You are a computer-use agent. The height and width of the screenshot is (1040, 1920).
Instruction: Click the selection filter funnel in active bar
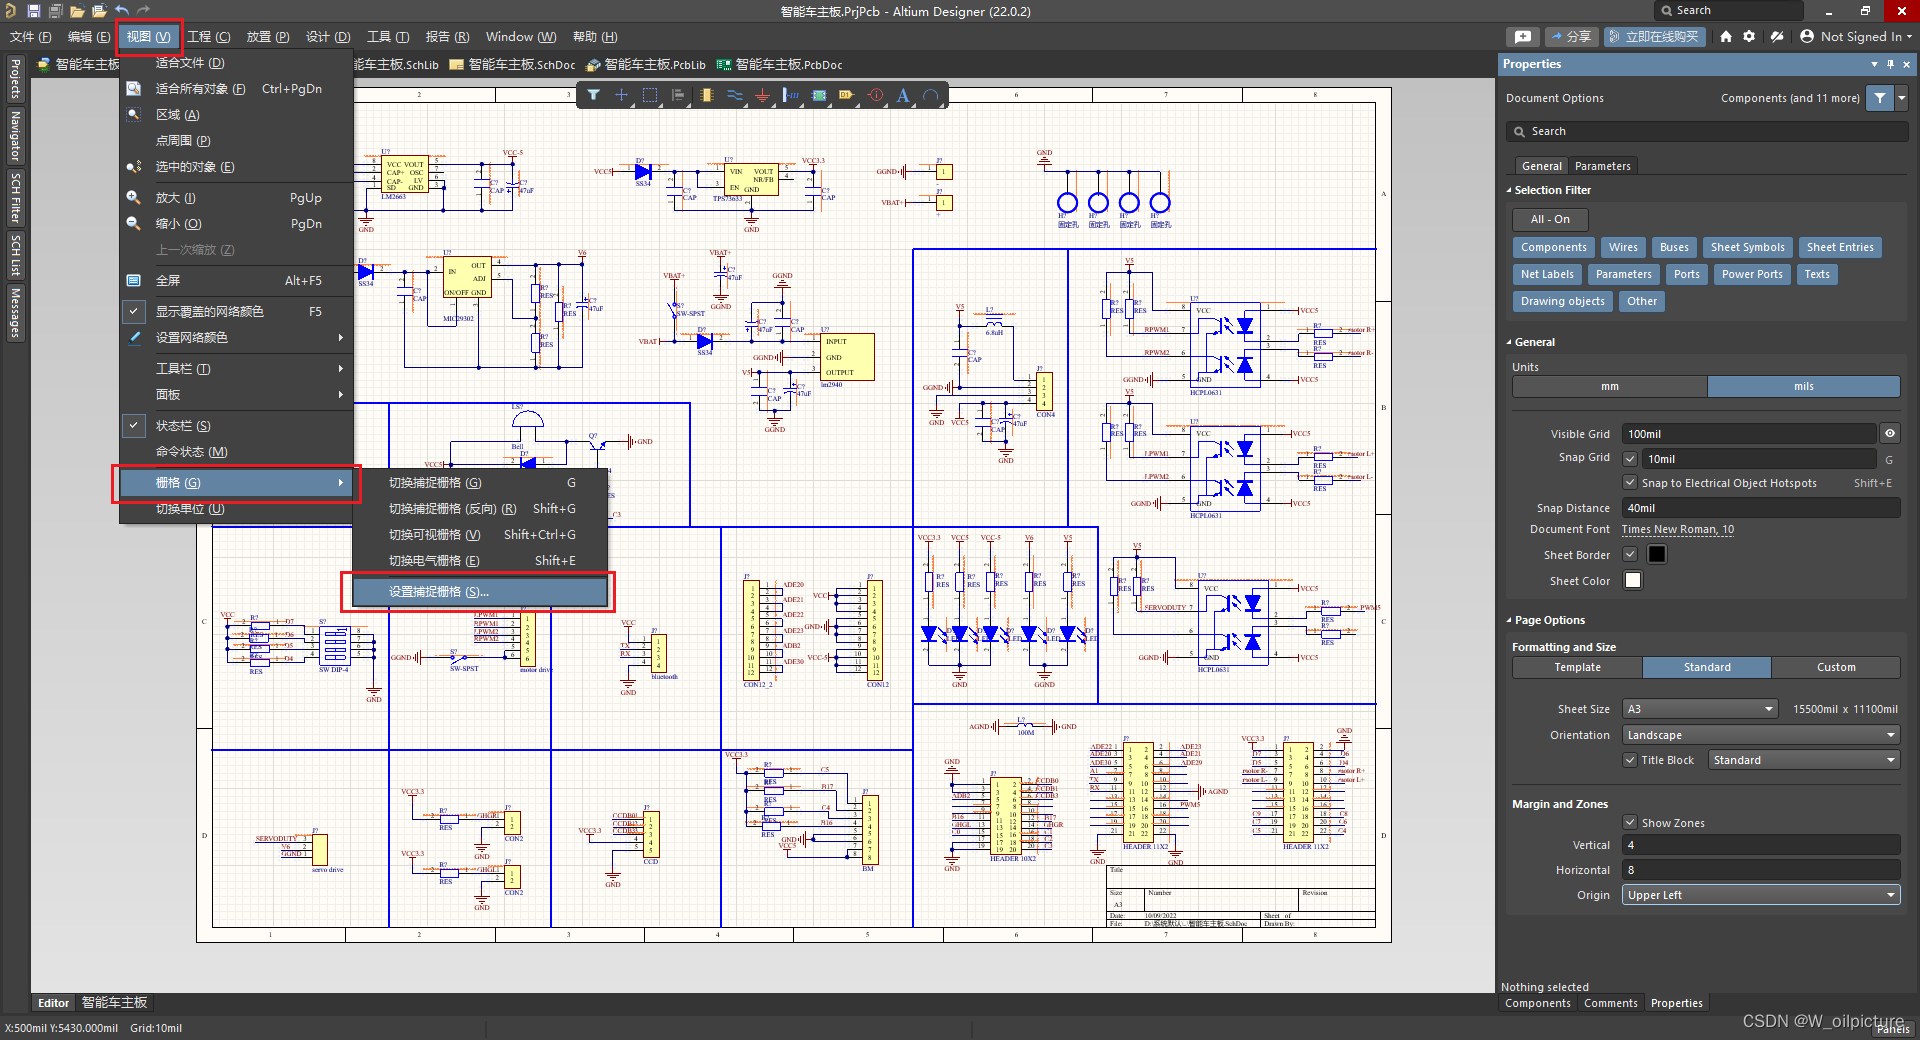[x=594, y=95]
